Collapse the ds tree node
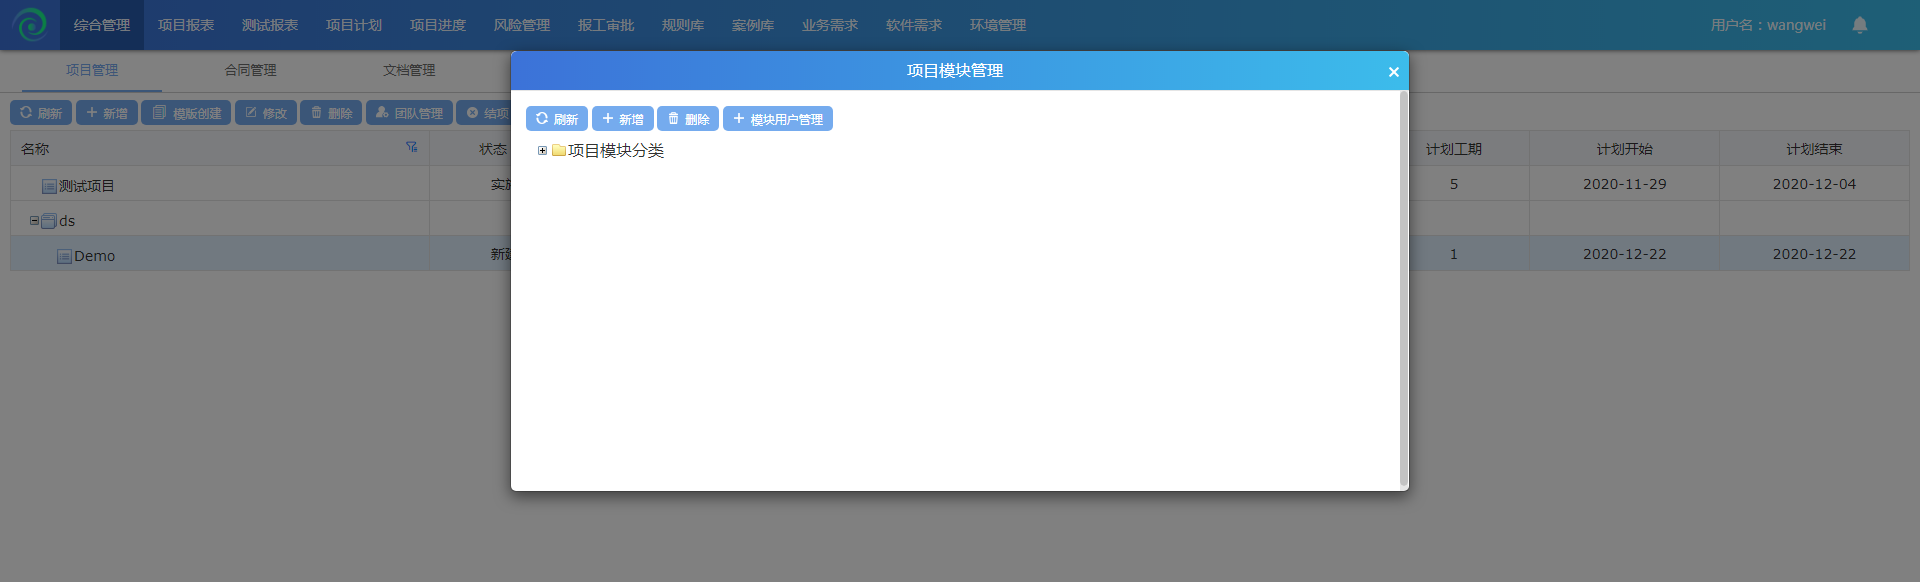 34,220
